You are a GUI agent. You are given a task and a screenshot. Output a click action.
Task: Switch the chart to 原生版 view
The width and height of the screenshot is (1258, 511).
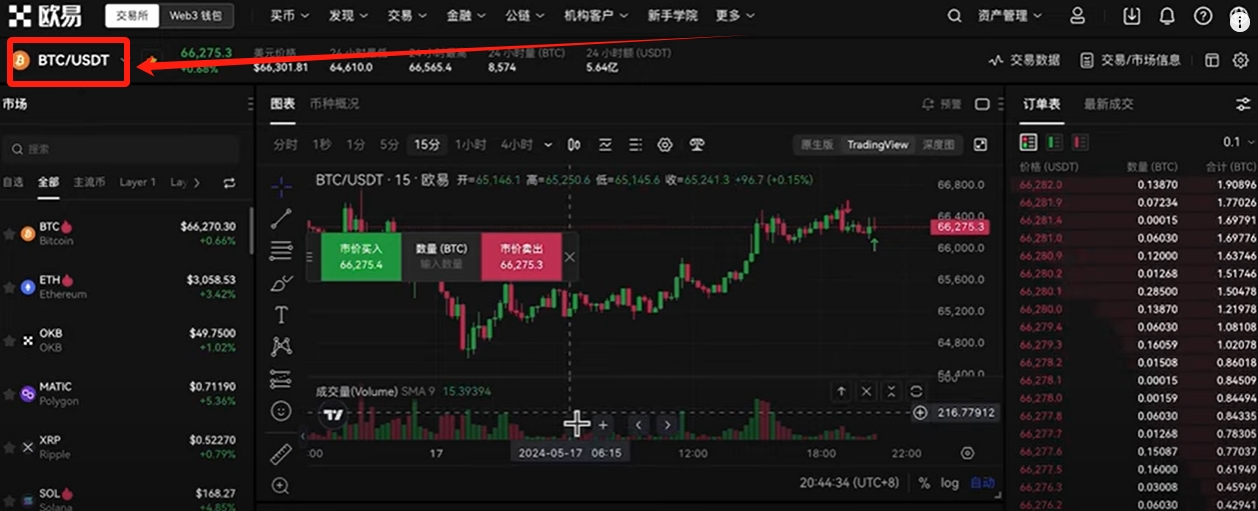click(816, 144)
